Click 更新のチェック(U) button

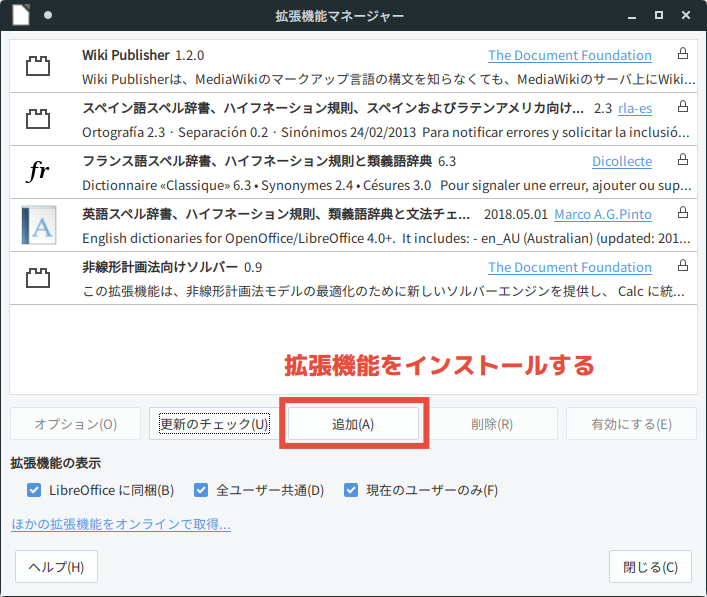click(214, 424)
